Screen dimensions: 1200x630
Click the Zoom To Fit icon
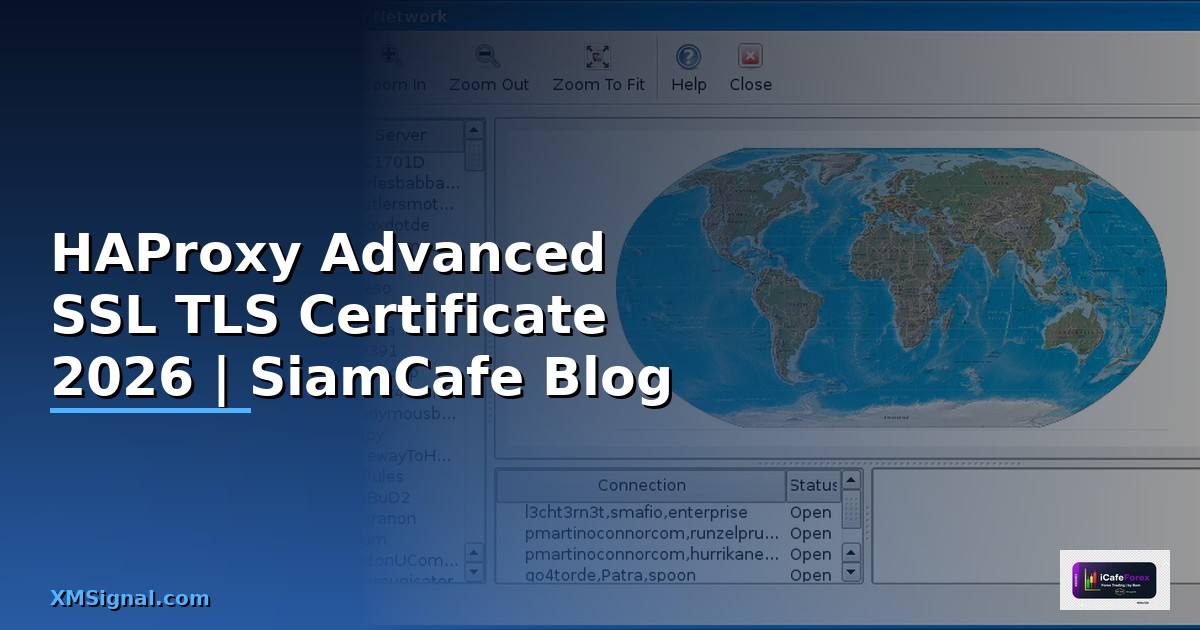(597, 57)
